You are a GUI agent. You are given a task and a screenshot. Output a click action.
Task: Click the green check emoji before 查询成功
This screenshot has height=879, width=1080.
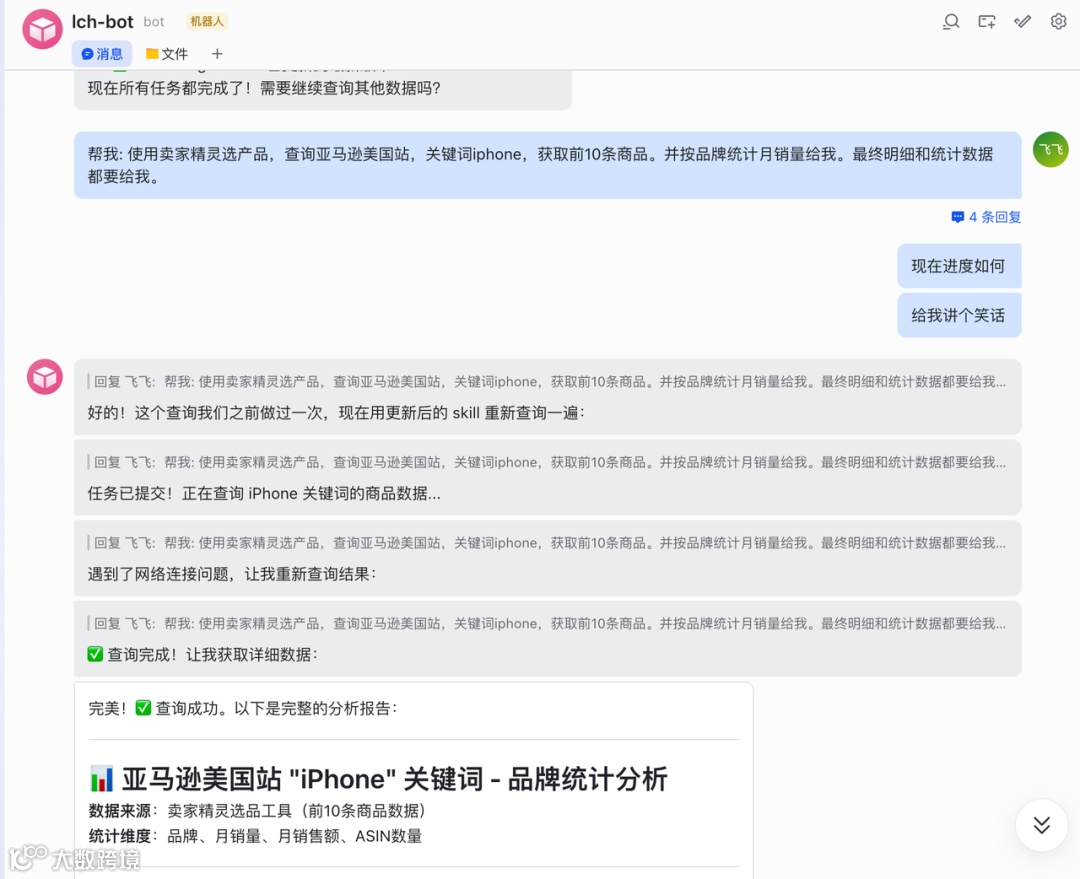coord(143,708)
